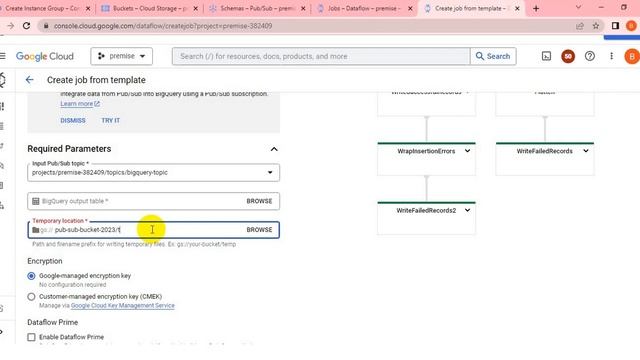Expand the WriteFailedRecords node
This screenshot has height=360, width=640.
tap(586, 151)
